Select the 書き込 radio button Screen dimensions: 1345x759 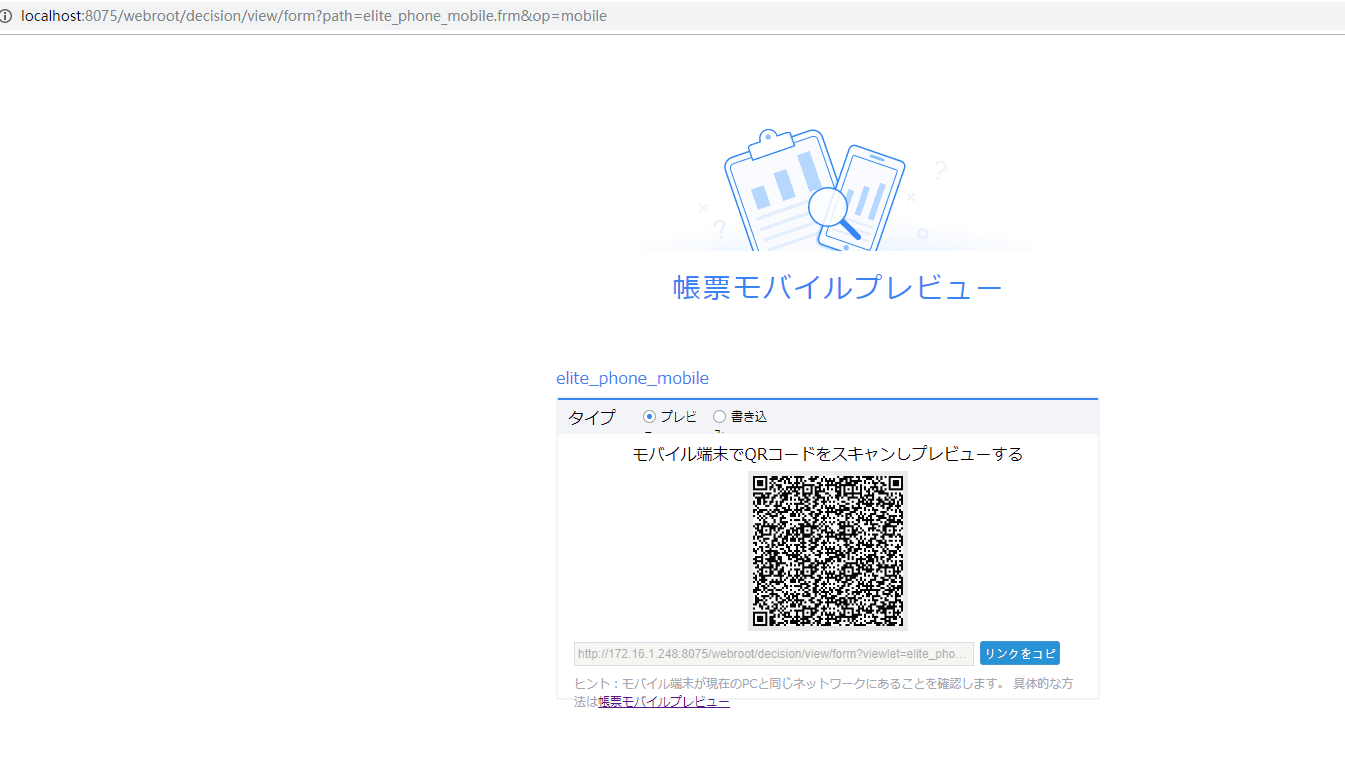pos(720,417)
